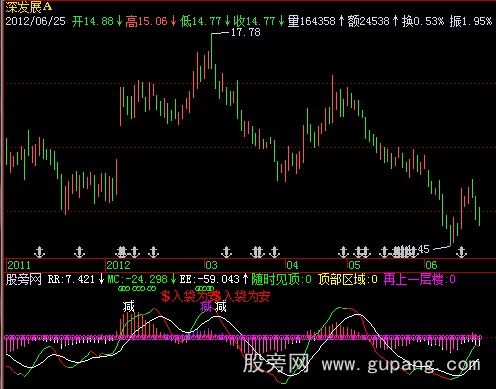Select the 04 month label on time axis

(292, 265)
